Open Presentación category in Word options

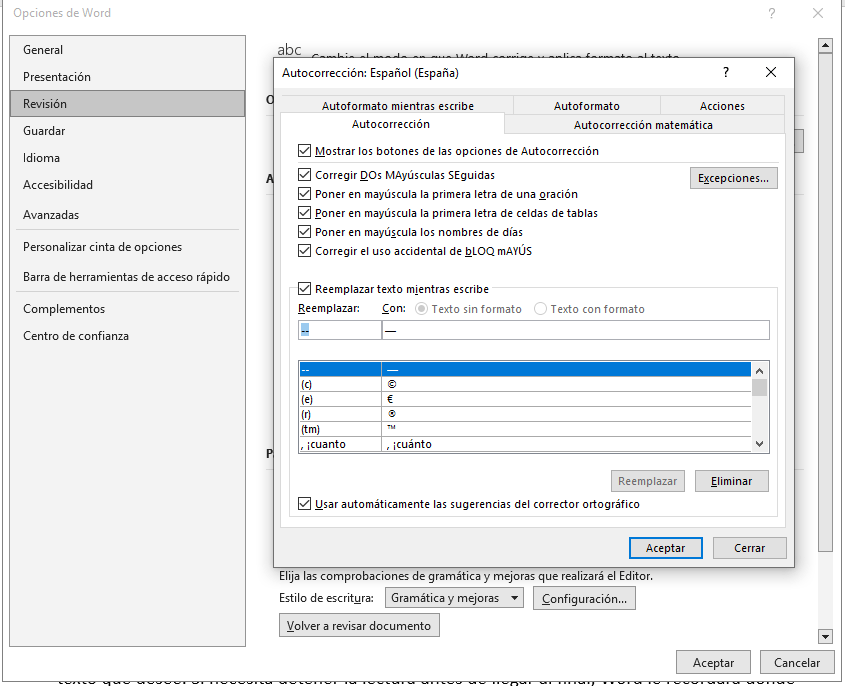[x=127, y=77]
